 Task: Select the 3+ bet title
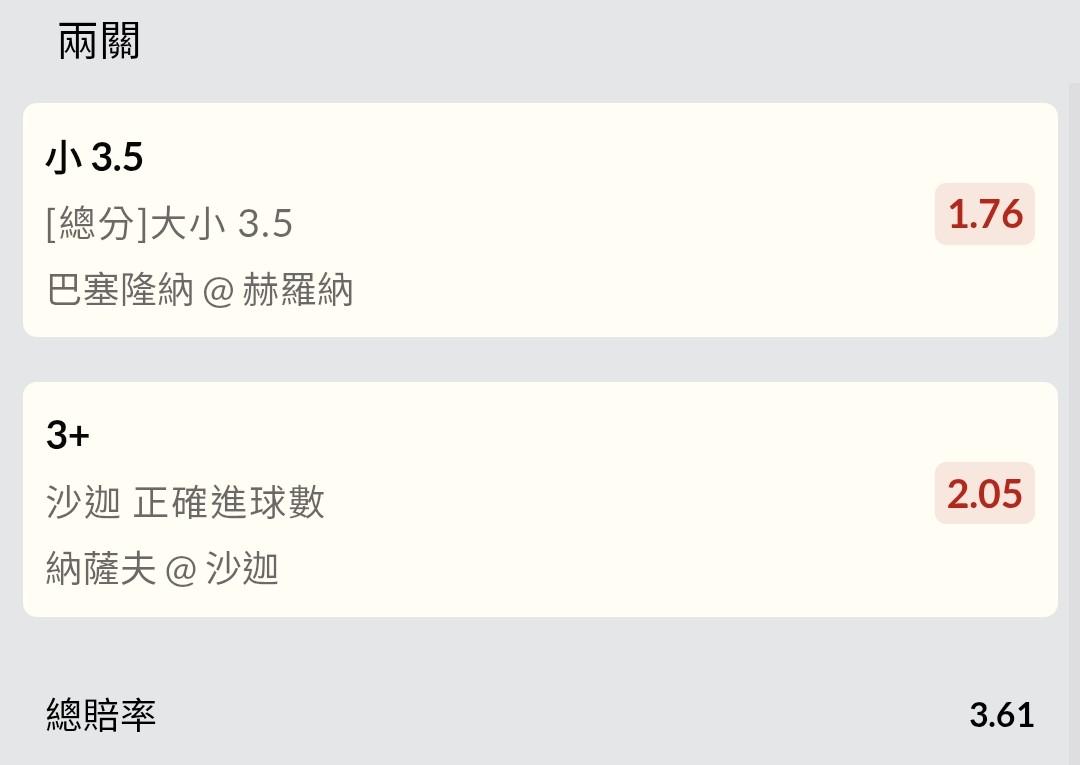68,436
